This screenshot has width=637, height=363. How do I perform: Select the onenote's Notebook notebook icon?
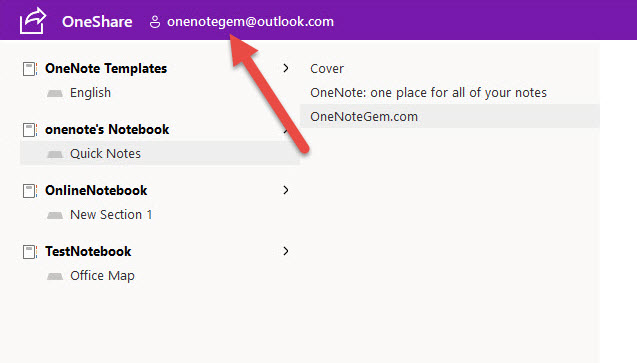(x=30, y=130)
